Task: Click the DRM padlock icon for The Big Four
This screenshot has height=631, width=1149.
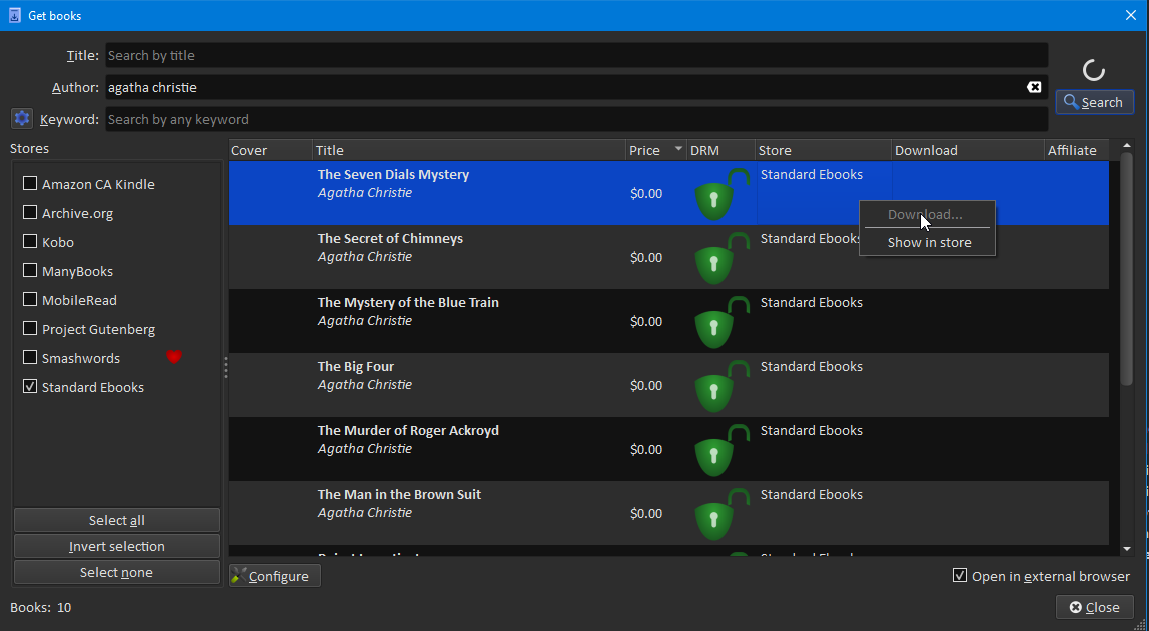Action: click(x=722, y=385)
